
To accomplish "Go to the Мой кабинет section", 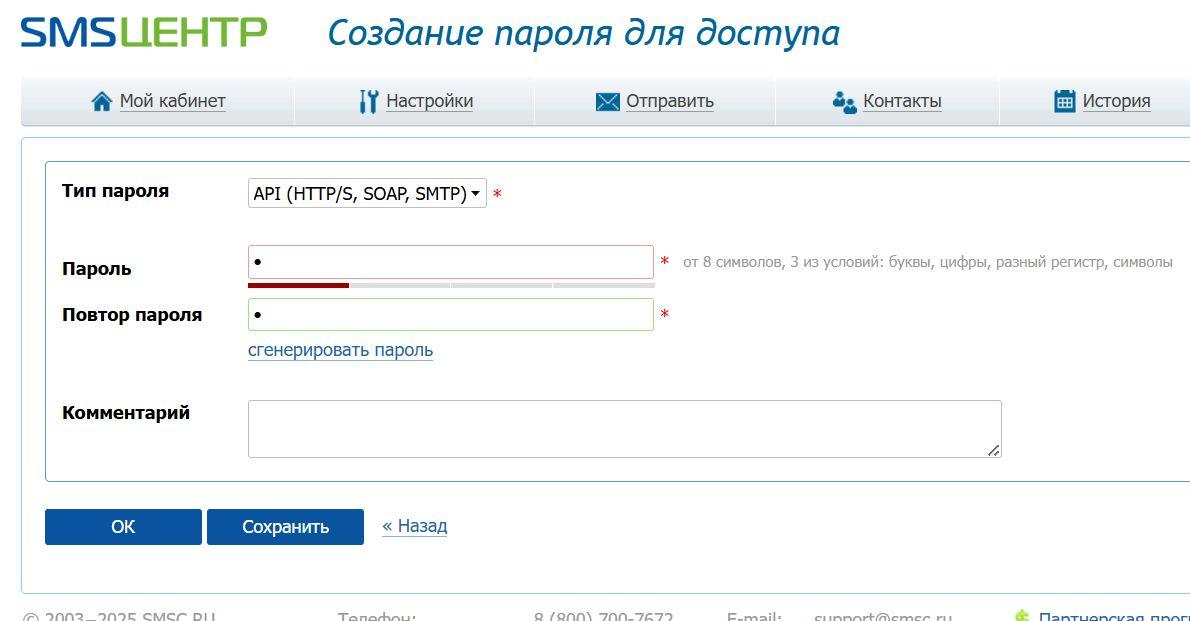I will click(x=172, y=101).
